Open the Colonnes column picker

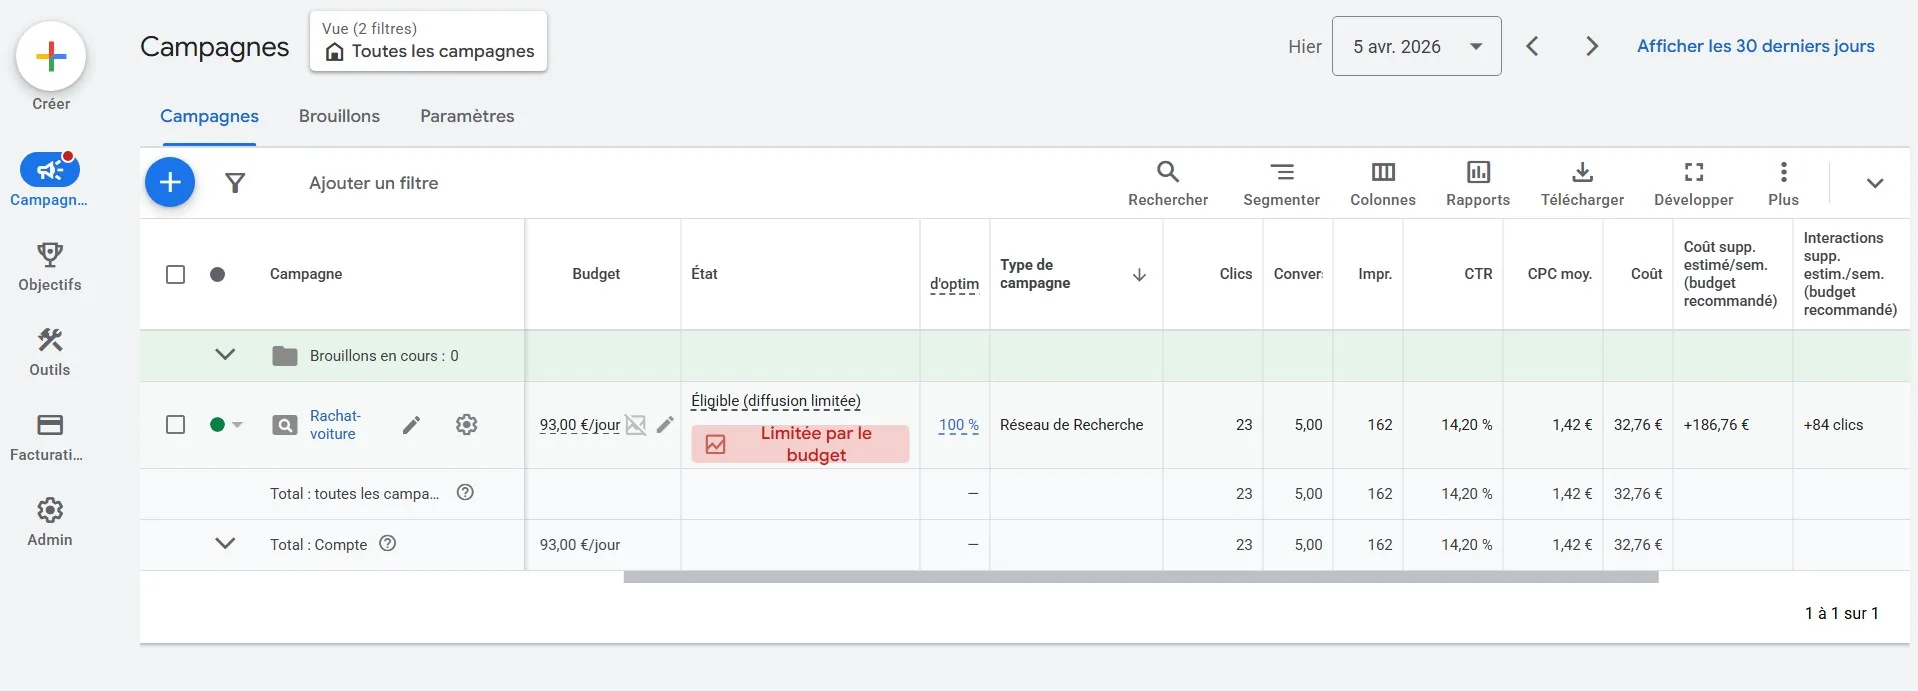(x=1383, y=183)
